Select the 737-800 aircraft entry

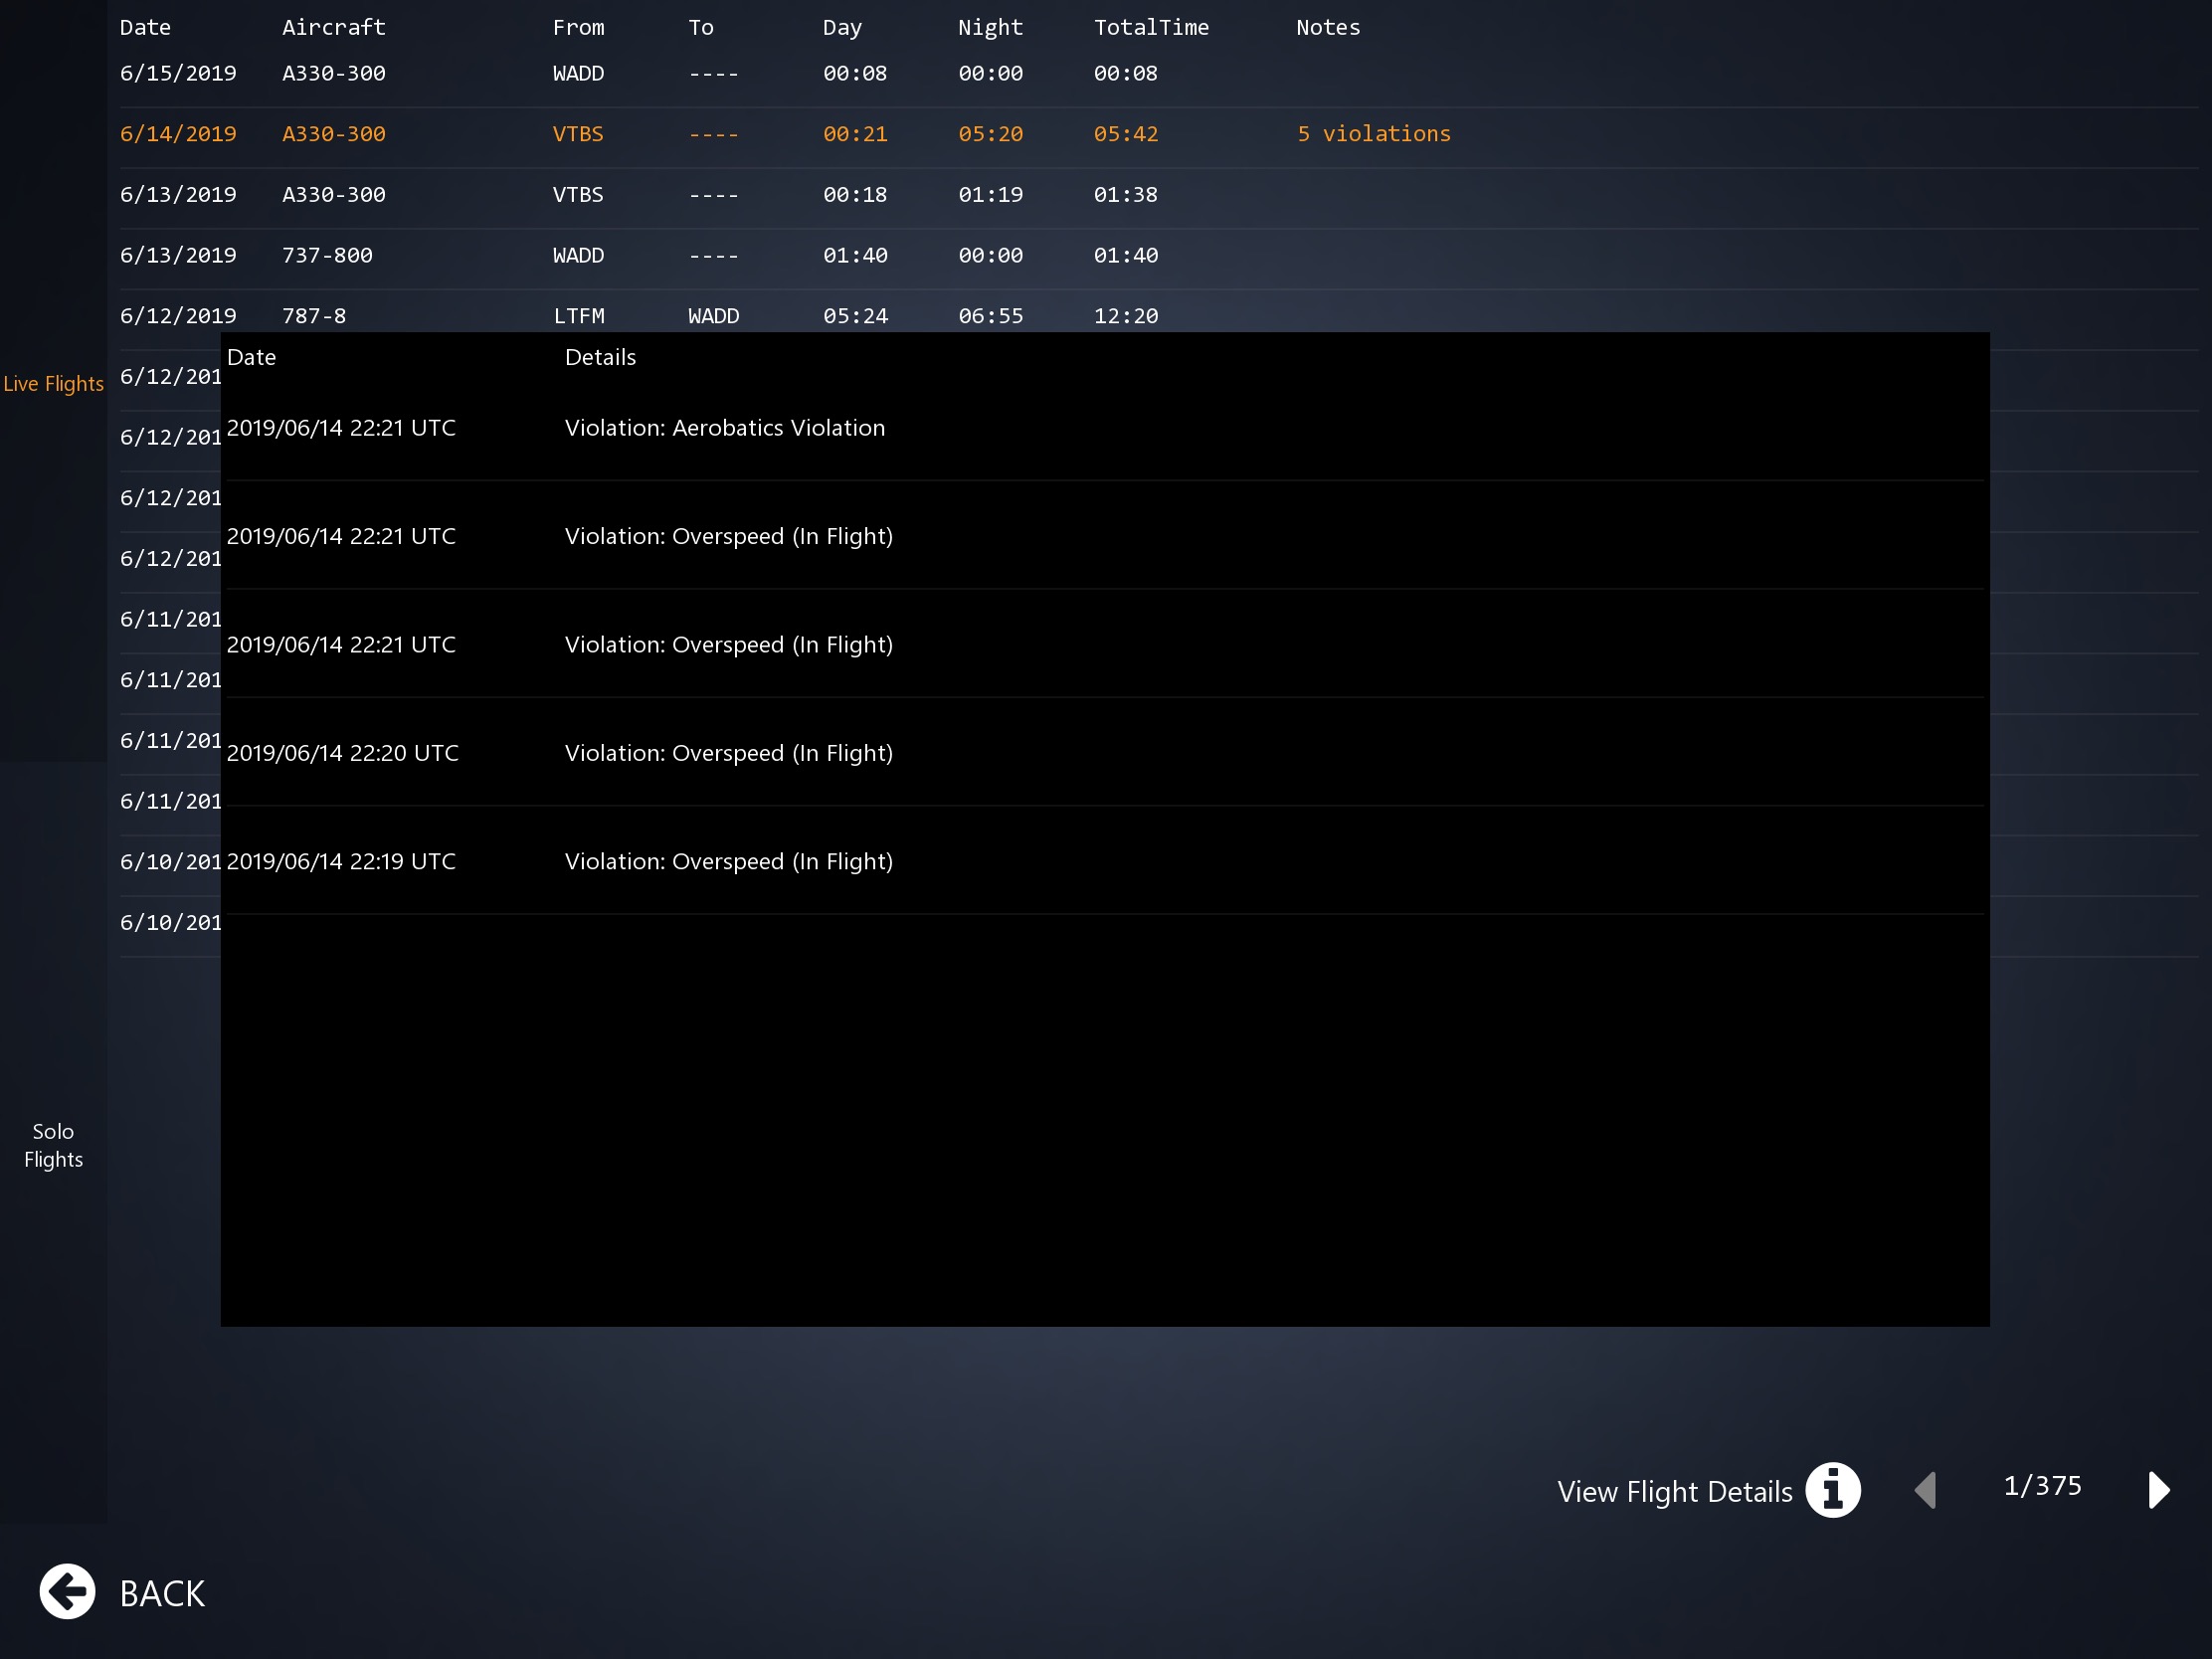point(327,255)
